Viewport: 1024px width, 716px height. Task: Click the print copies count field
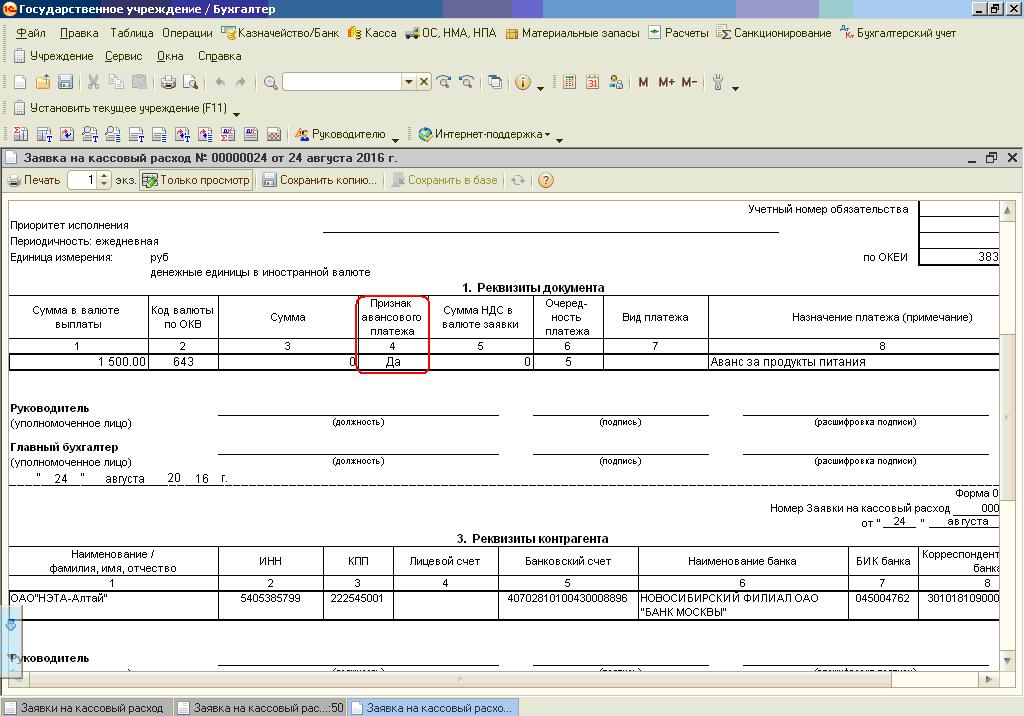click(x=82, y=181)
